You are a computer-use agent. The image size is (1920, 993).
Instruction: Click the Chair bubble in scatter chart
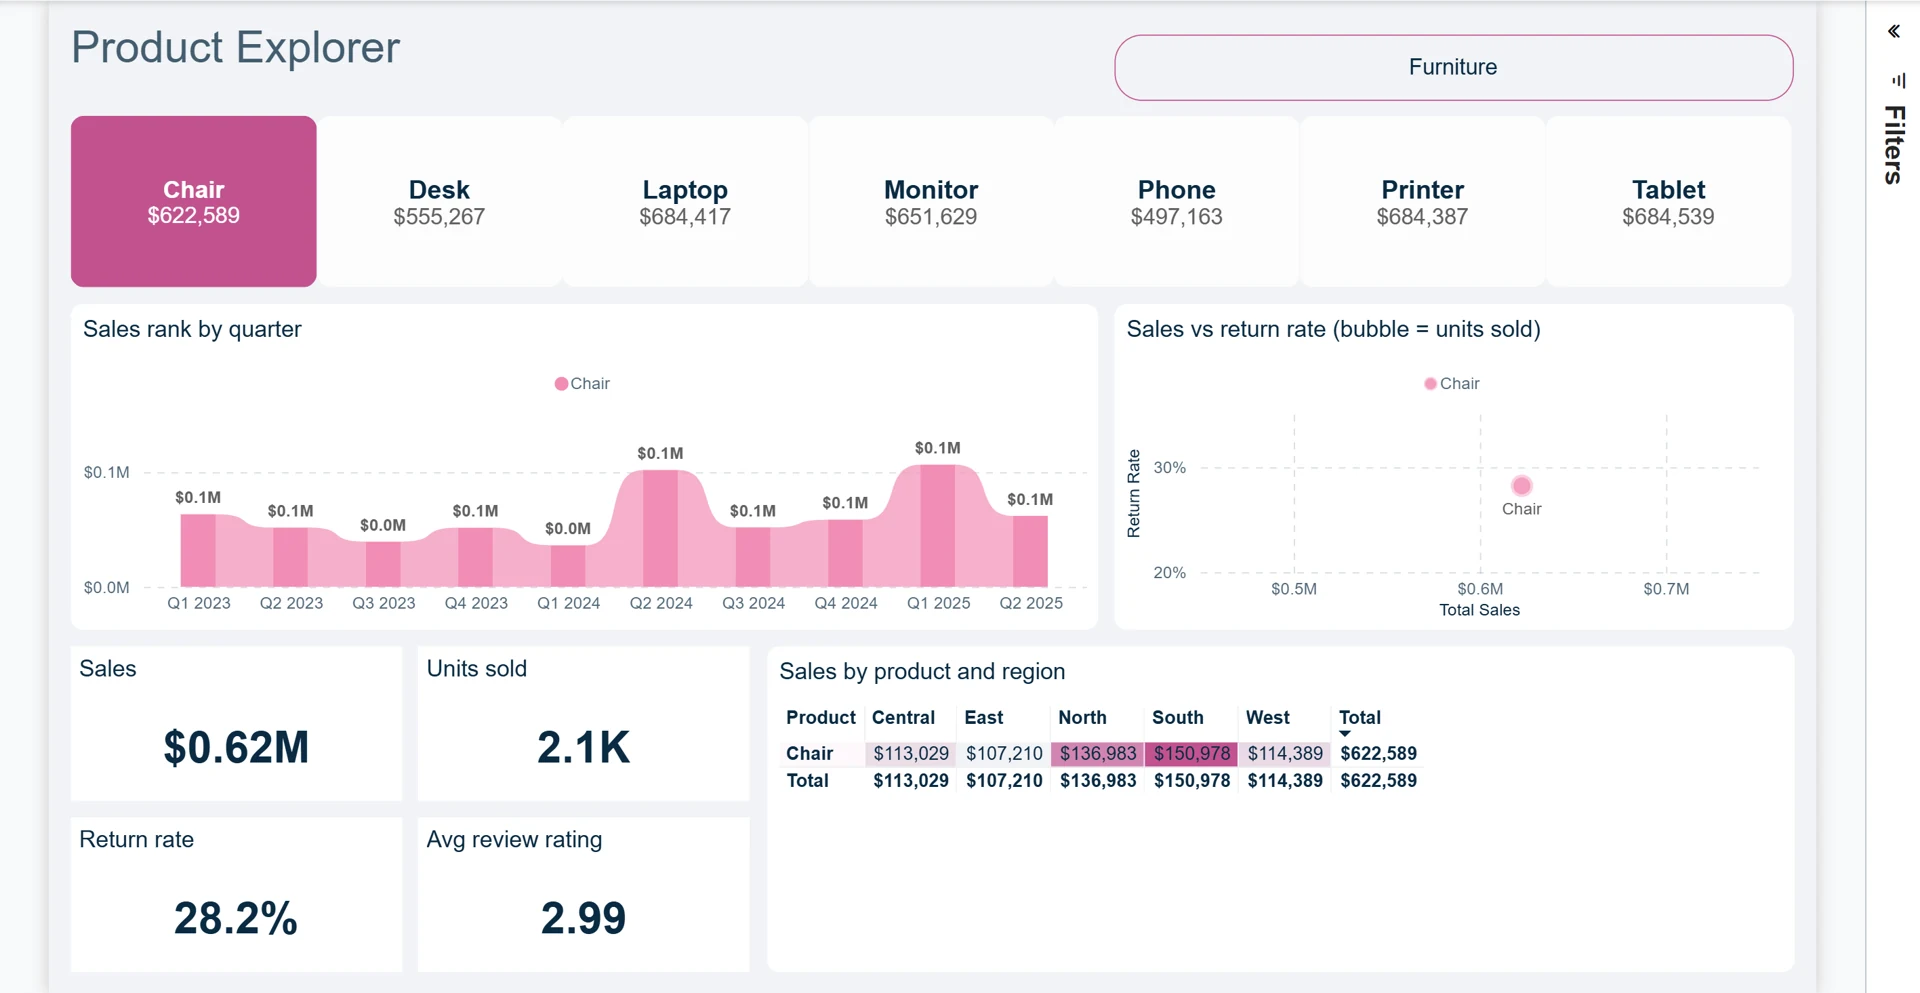pos(1521,486)
